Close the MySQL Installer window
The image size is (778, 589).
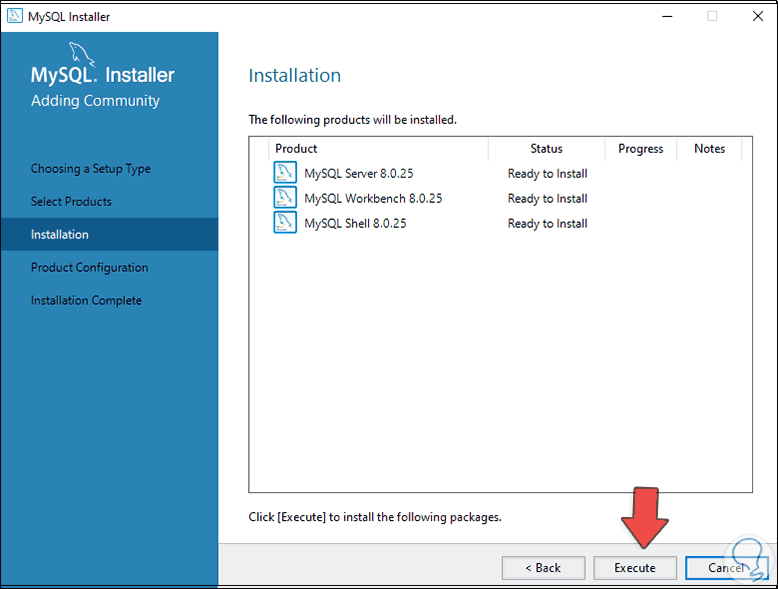758,16
